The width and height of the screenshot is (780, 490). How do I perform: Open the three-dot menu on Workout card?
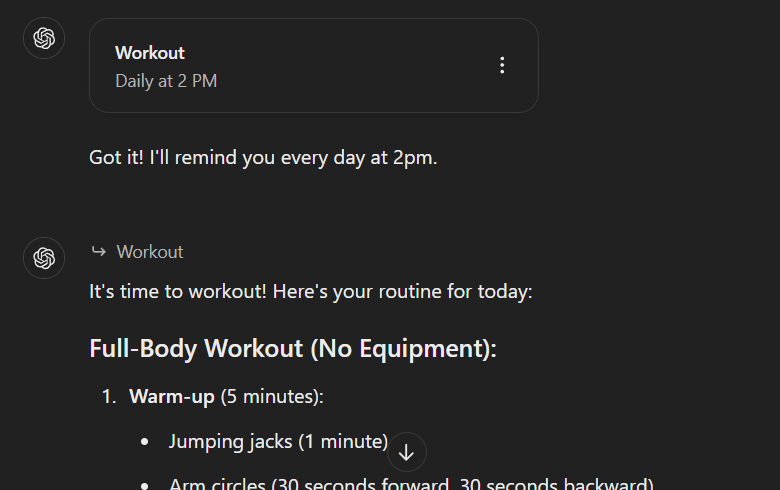click(502, 66)
